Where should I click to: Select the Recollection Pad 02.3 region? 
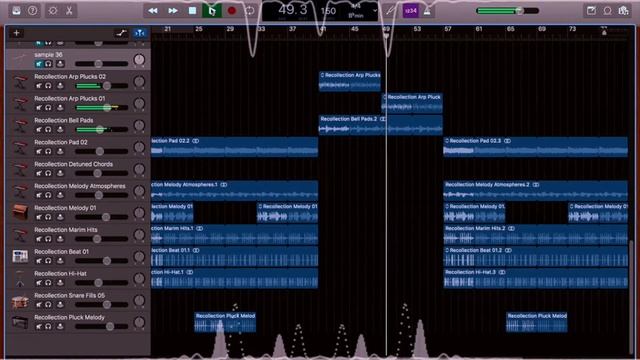point(535,147)
